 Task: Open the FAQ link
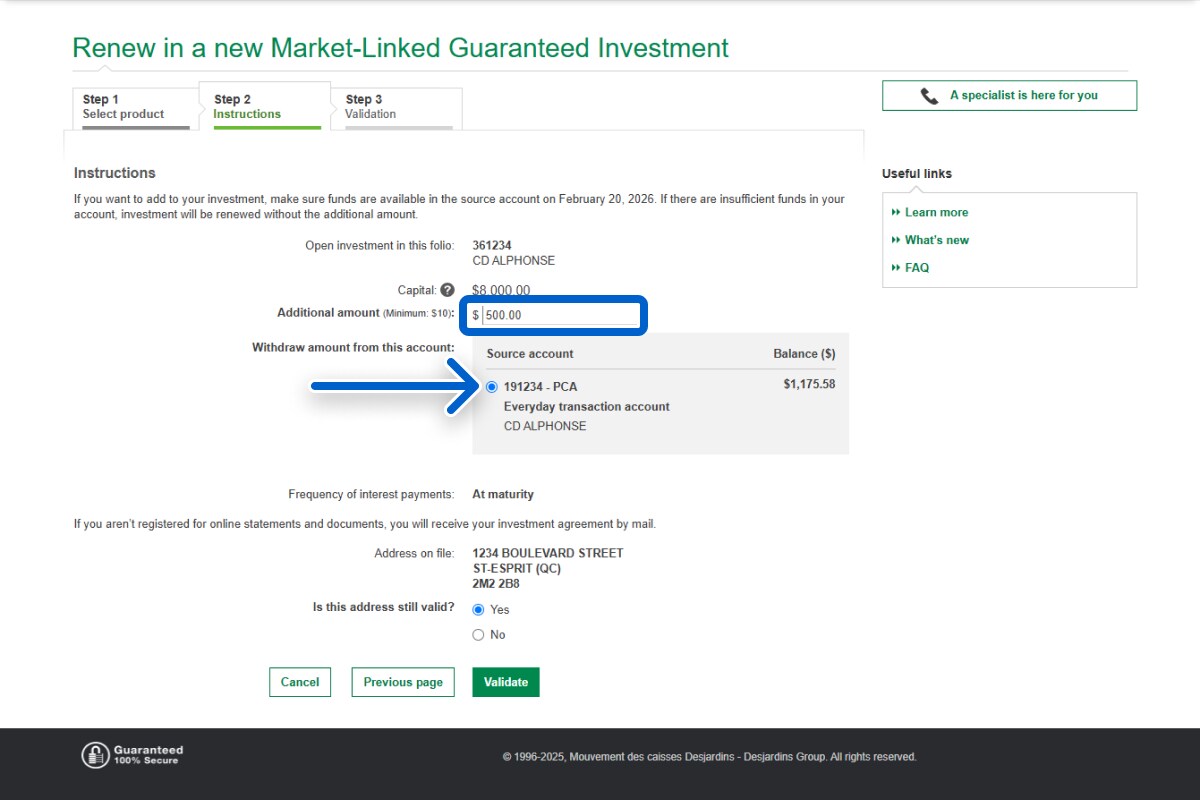[917, 268]
